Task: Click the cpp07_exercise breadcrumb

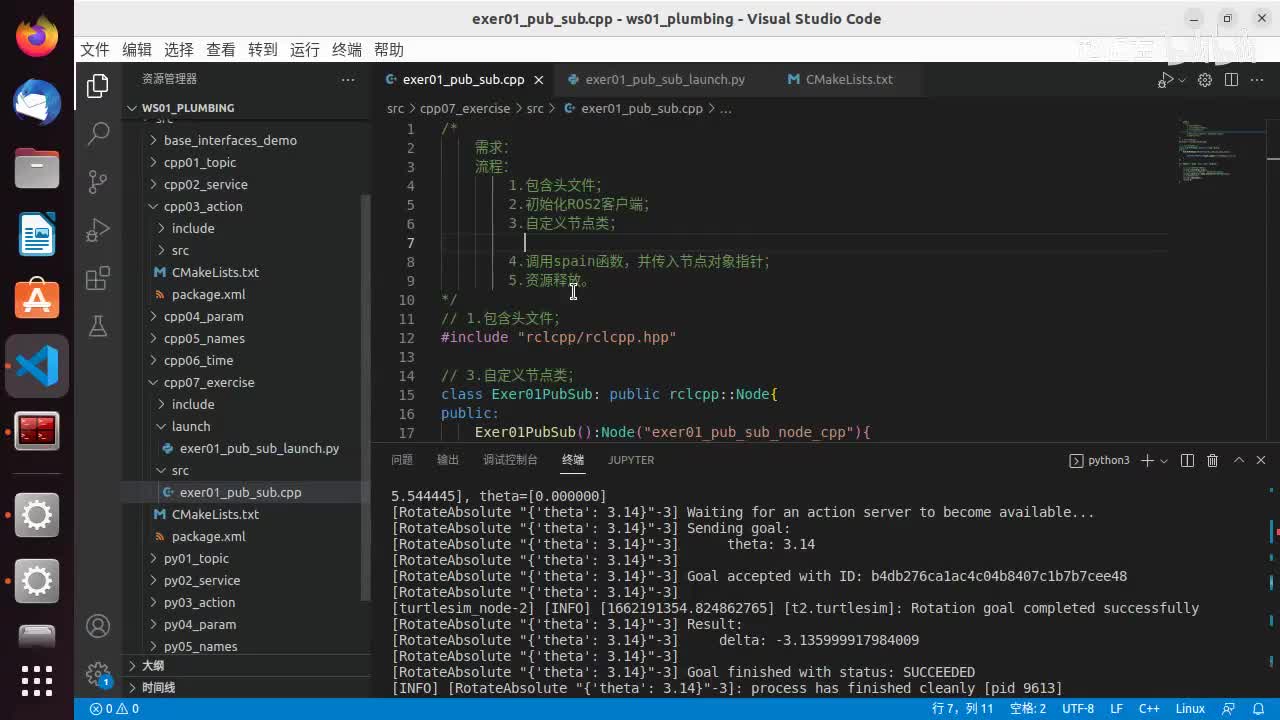Action: click(465, 108)
